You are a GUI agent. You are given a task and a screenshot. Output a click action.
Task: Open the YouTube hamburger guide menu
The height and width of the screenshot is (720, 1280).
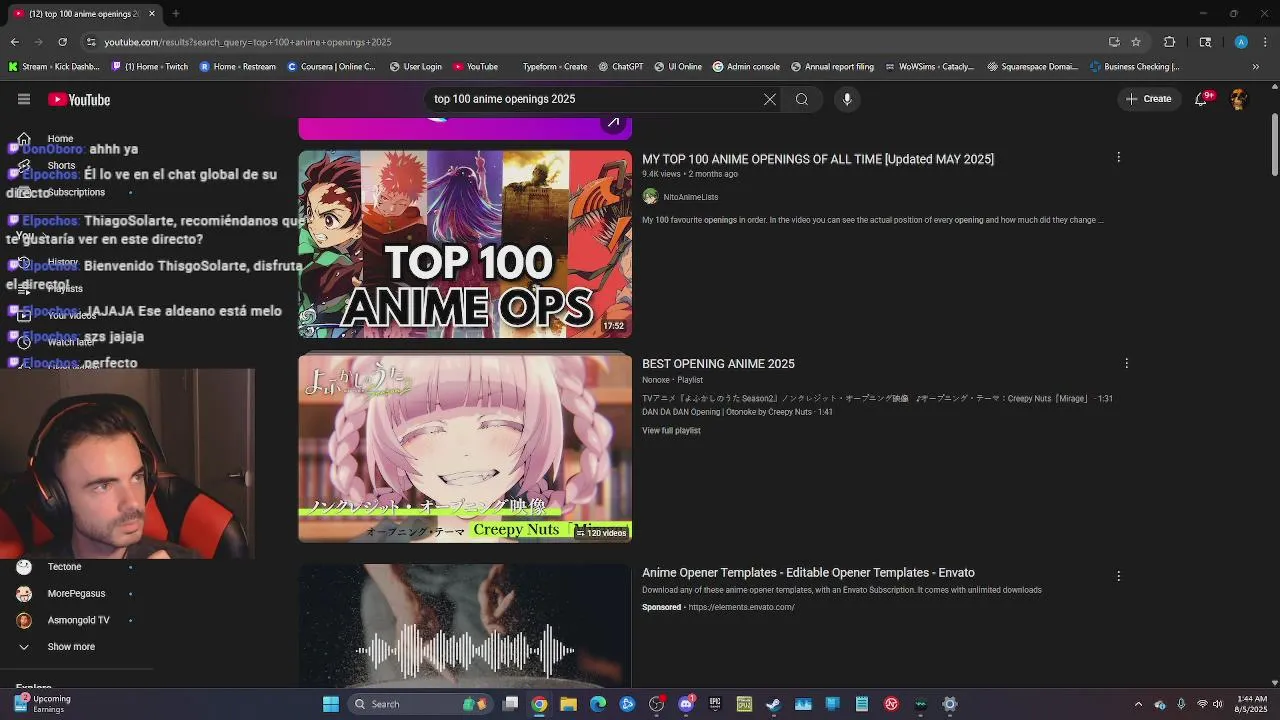pos(24,99)
